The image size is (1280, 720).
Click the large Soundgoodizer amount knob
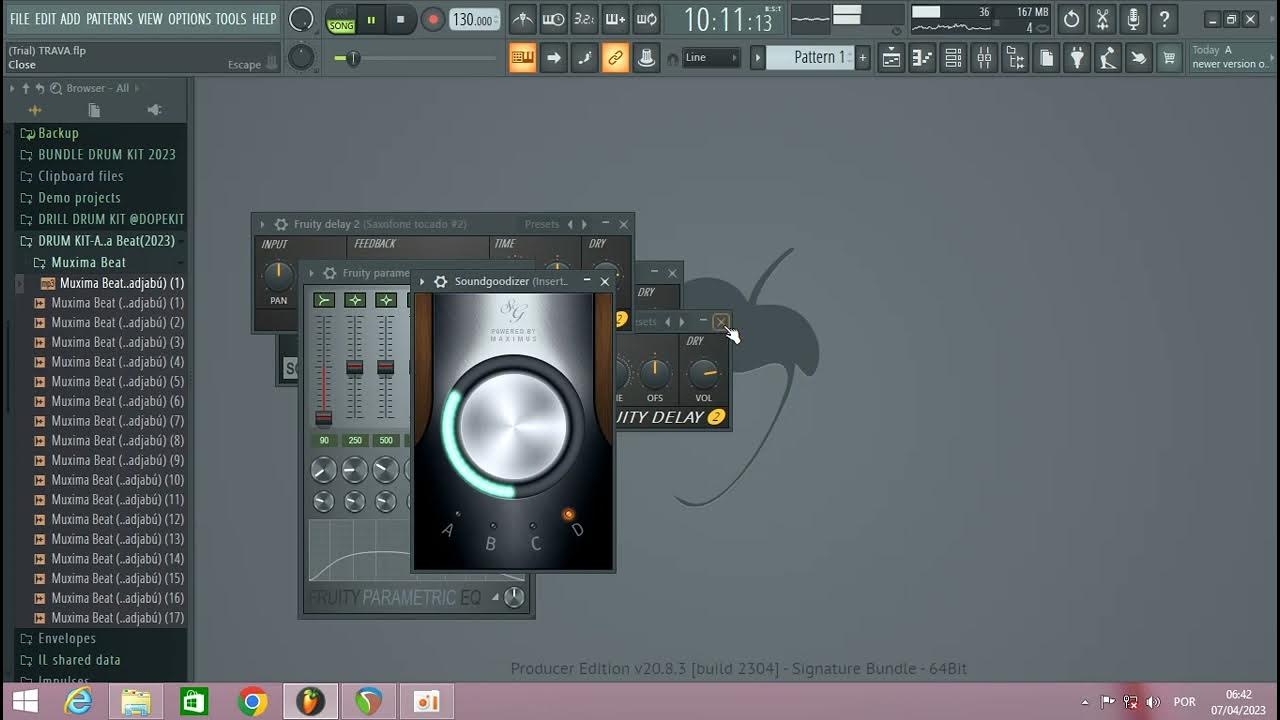tap(514, 426)
